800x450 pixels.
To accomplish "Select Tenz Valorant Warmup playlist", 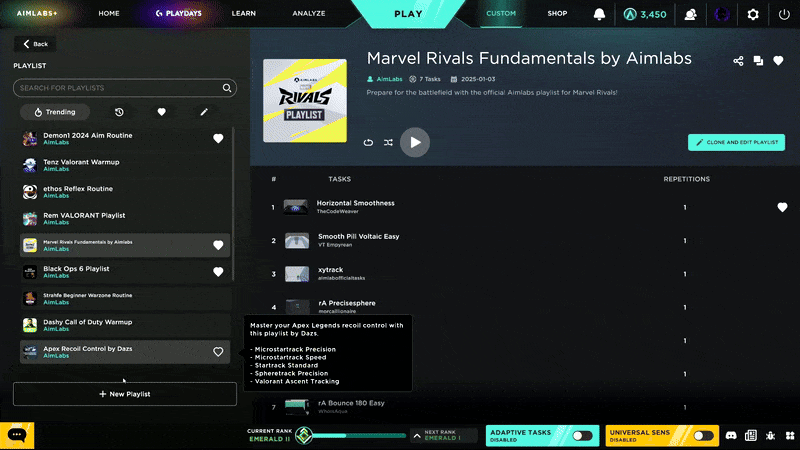I will pyautogui.click(x=124, y=165).
